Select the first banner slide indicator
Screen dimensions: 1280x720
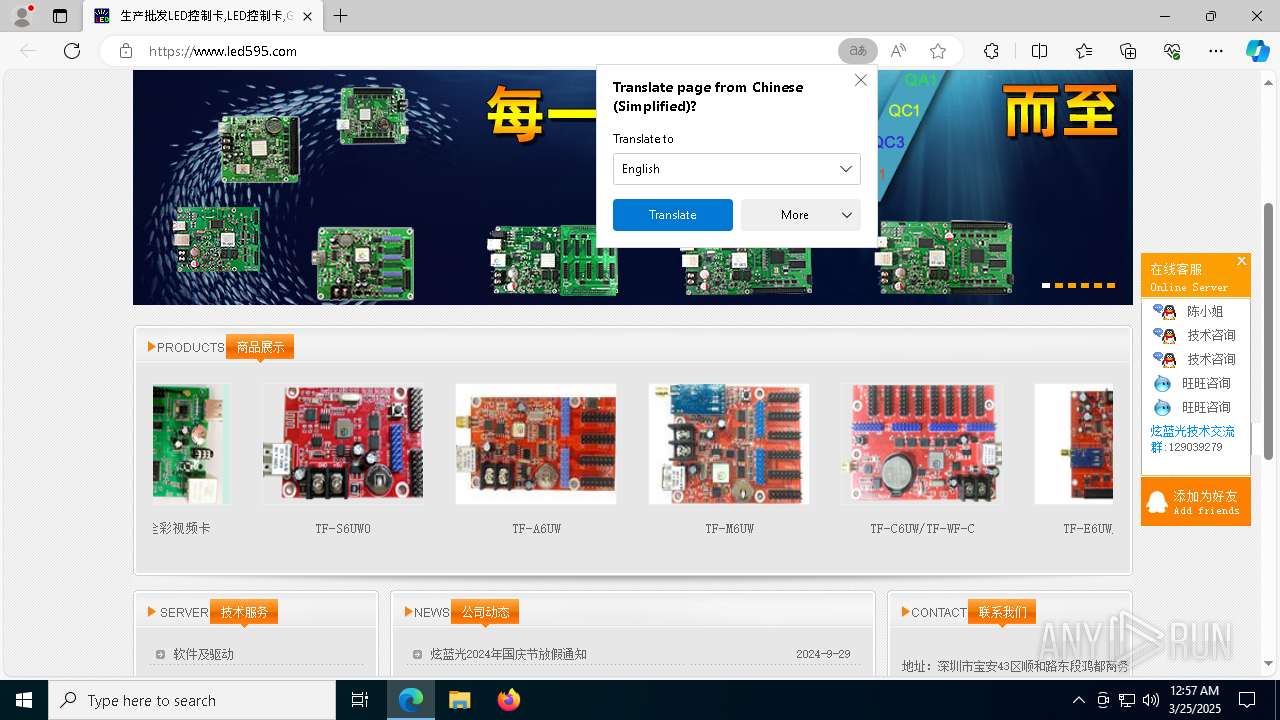pyautogui.click(x=1046, y=285)
